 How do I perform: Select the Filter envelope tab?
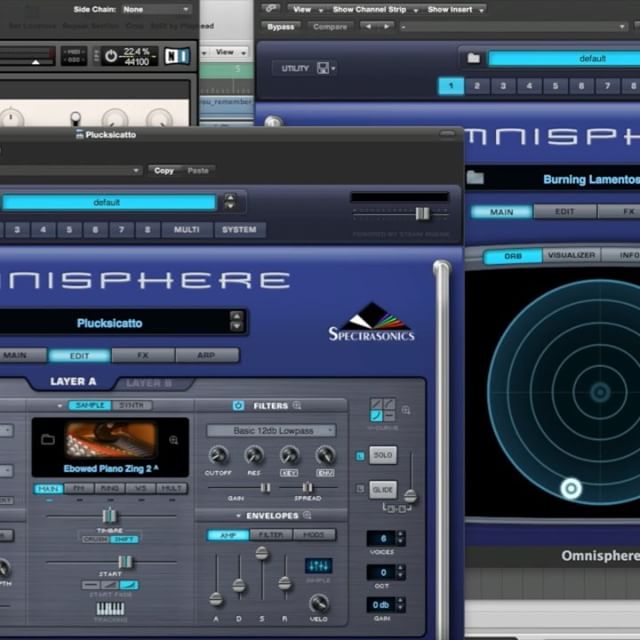[271, 535]
